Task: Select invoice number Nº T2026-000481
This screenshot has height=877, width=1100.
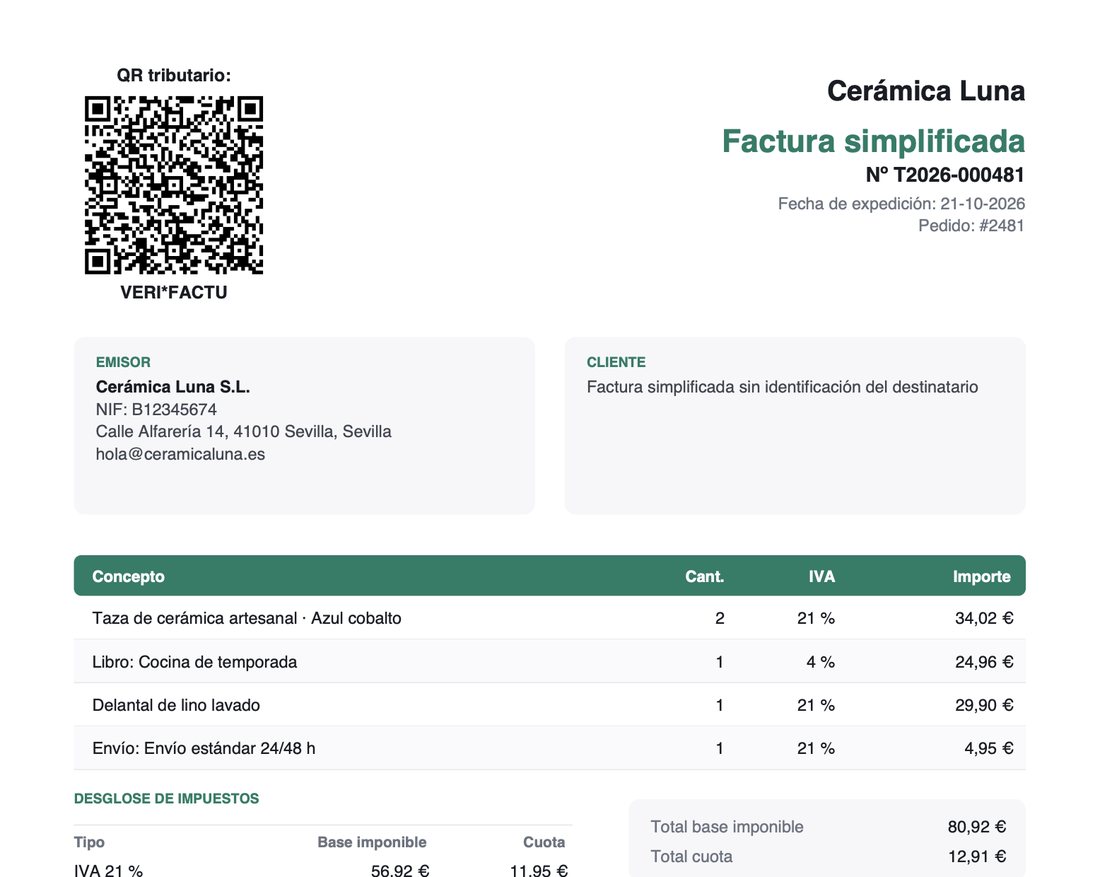Action: (x=945, y=175)
